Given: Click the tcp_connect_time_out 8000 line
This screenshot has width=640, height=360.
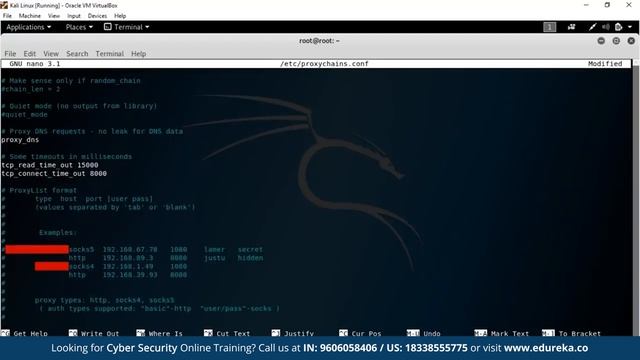Looking at the screenshot, I should [x=54, y=173].
